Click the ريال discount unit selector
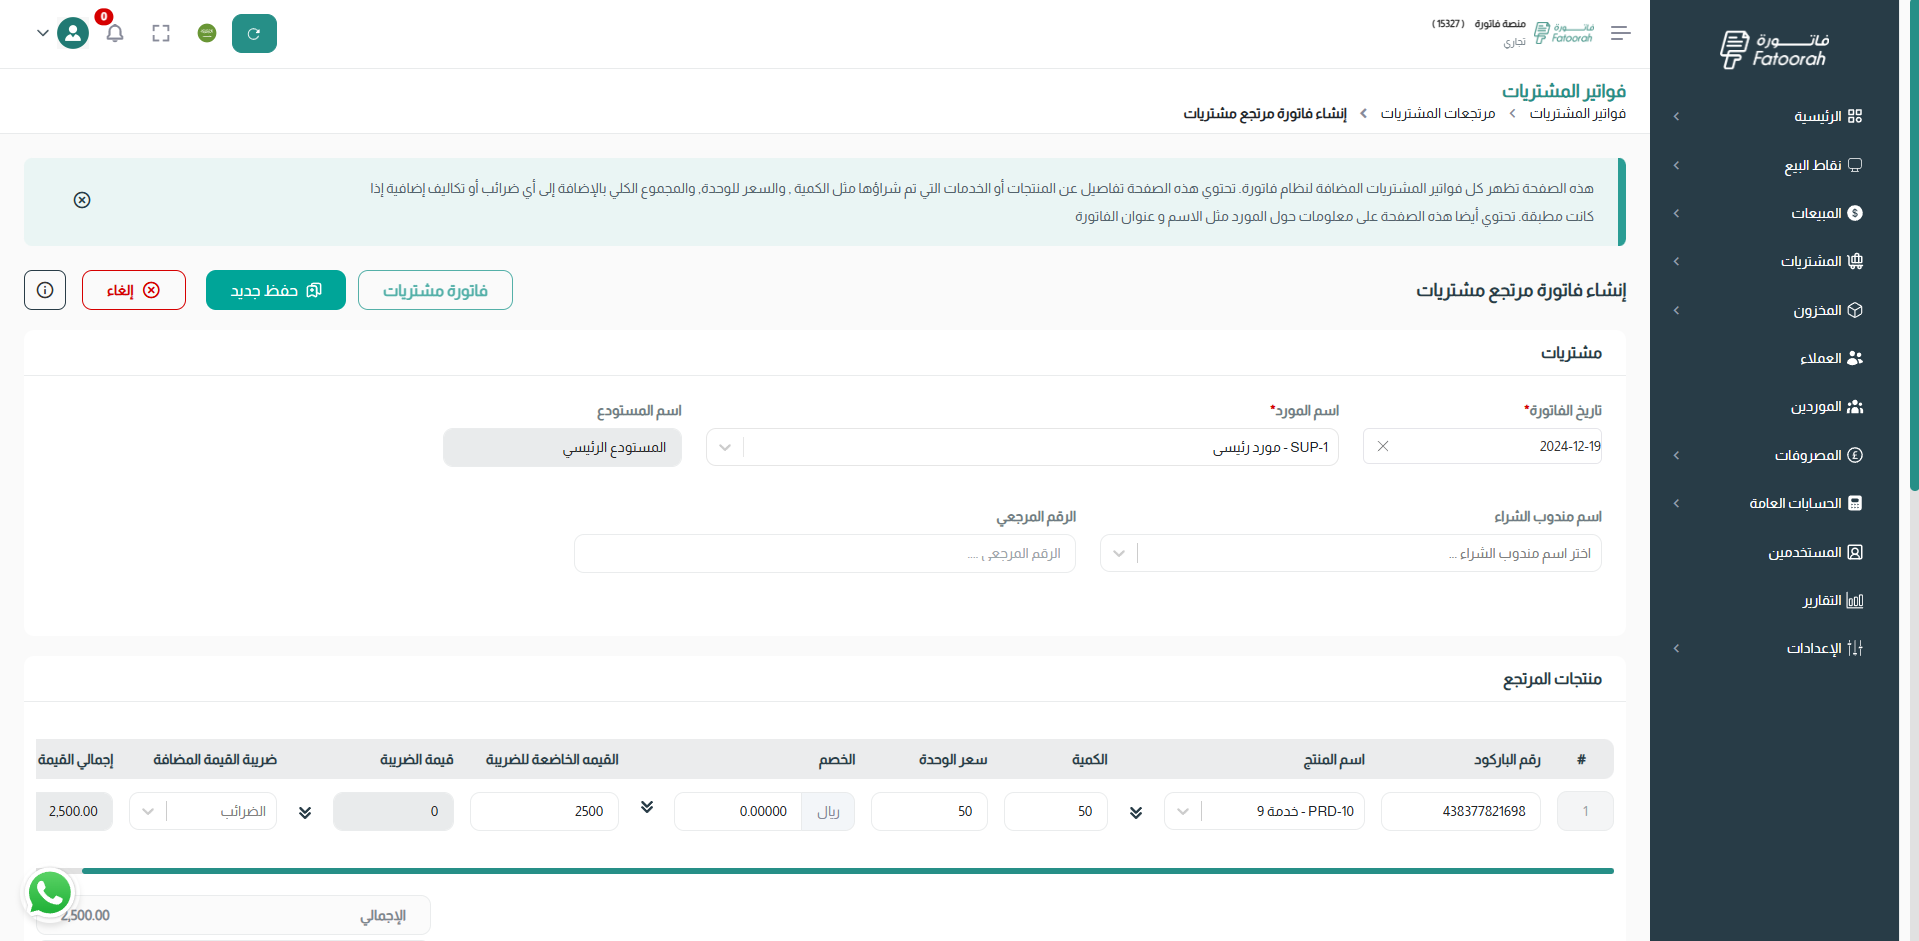Image resolution: width=1919 pixels, height=941 pixels. [828, 811]
